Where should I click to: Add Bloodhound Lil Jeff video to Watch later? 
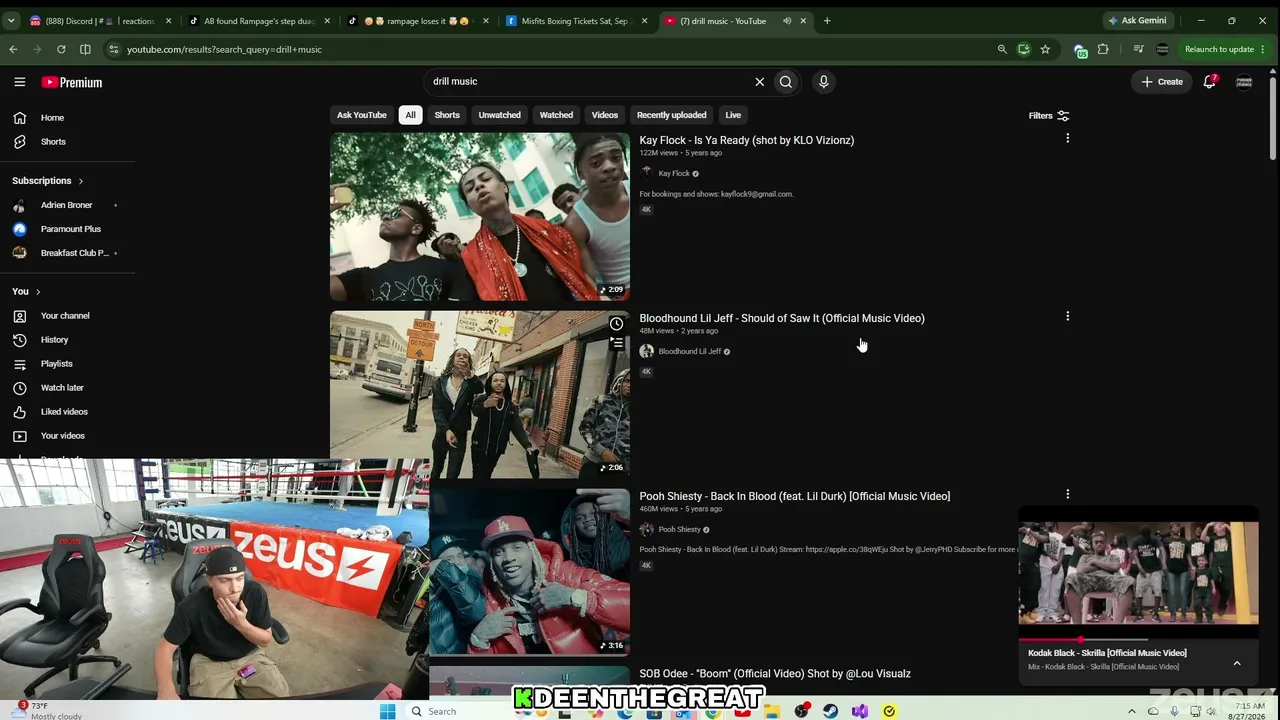[x=616, y=324]
